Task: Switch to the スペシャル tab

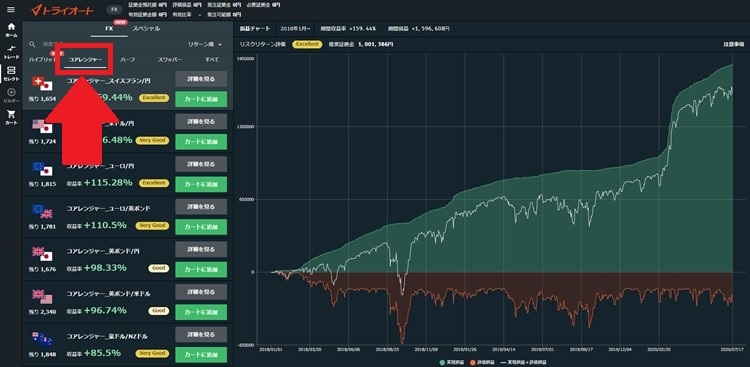Action: click(x=146, y=29)
